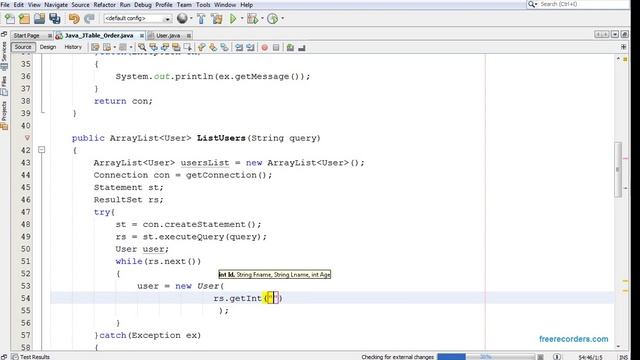Click the Maximize editor window button
This screenshot has width=640, height=360.
pos(624,35)
